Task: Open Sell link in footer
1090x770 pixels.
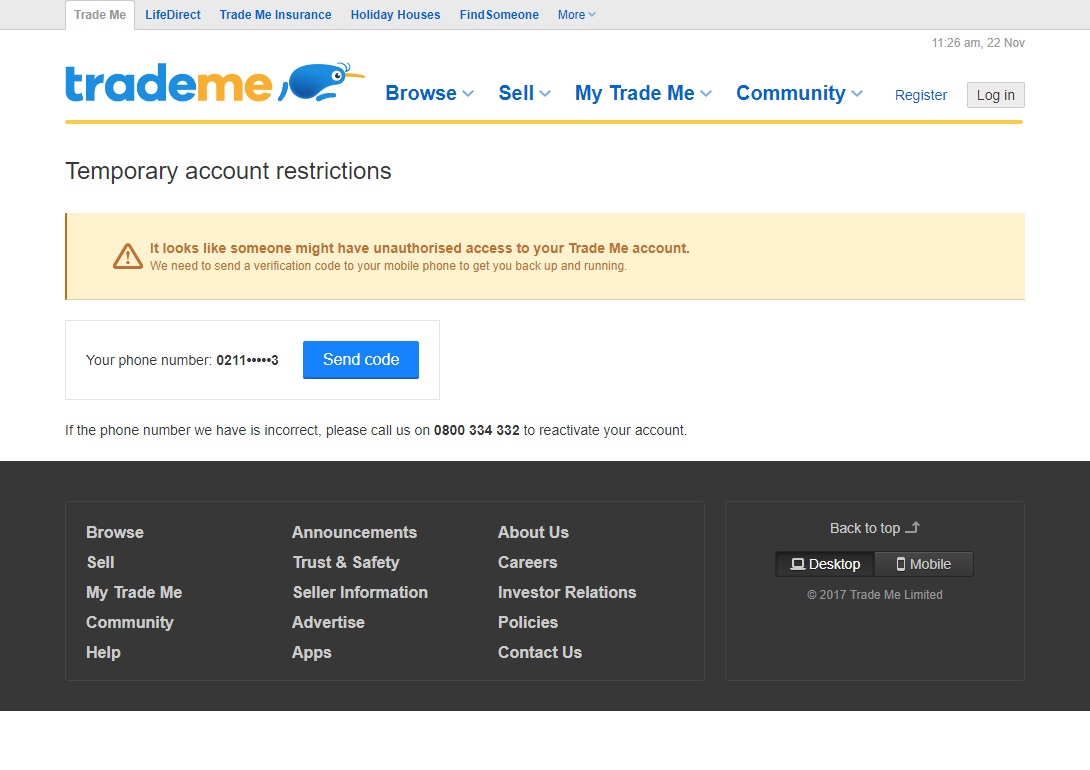Action: point(100,562)
